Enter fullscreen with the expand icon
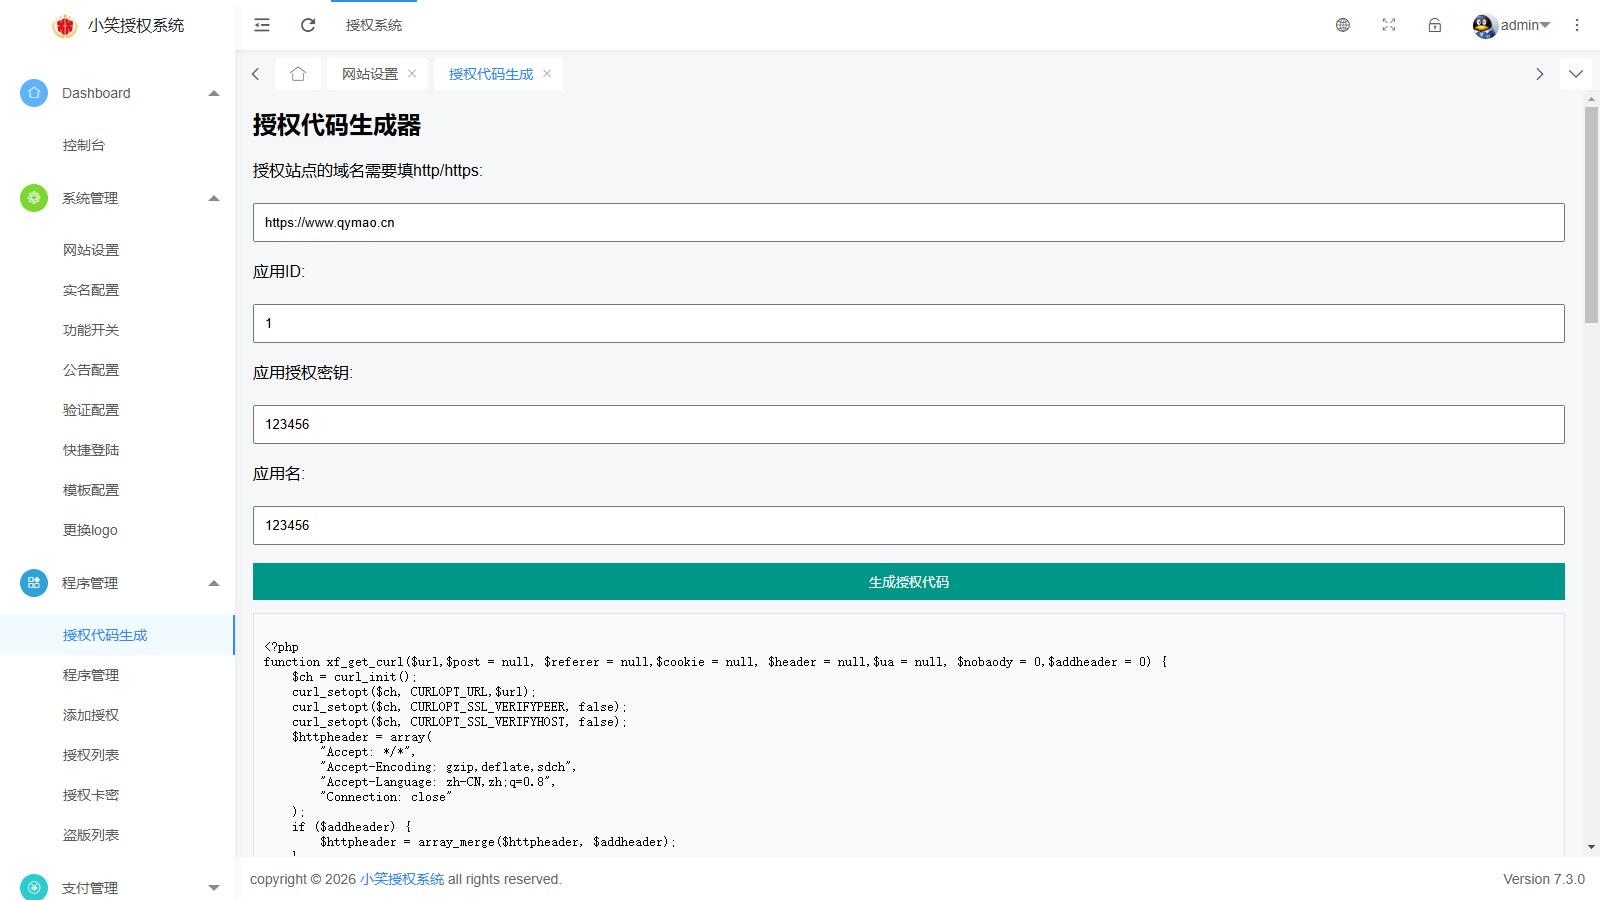Screen dimensions: 1600x900 tap(1389, 25)
